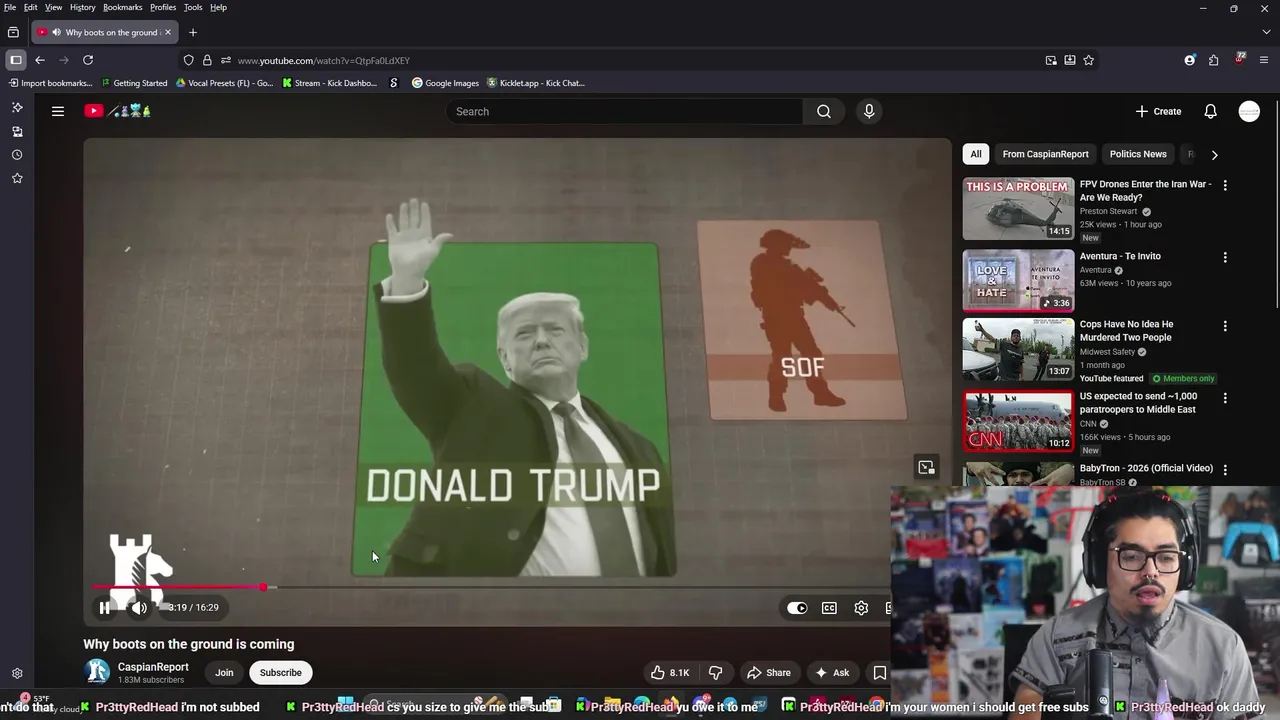Open the CaspianReport channel avatar
Viewport: 1280px width, 720px height.
[x=97, y=672]
